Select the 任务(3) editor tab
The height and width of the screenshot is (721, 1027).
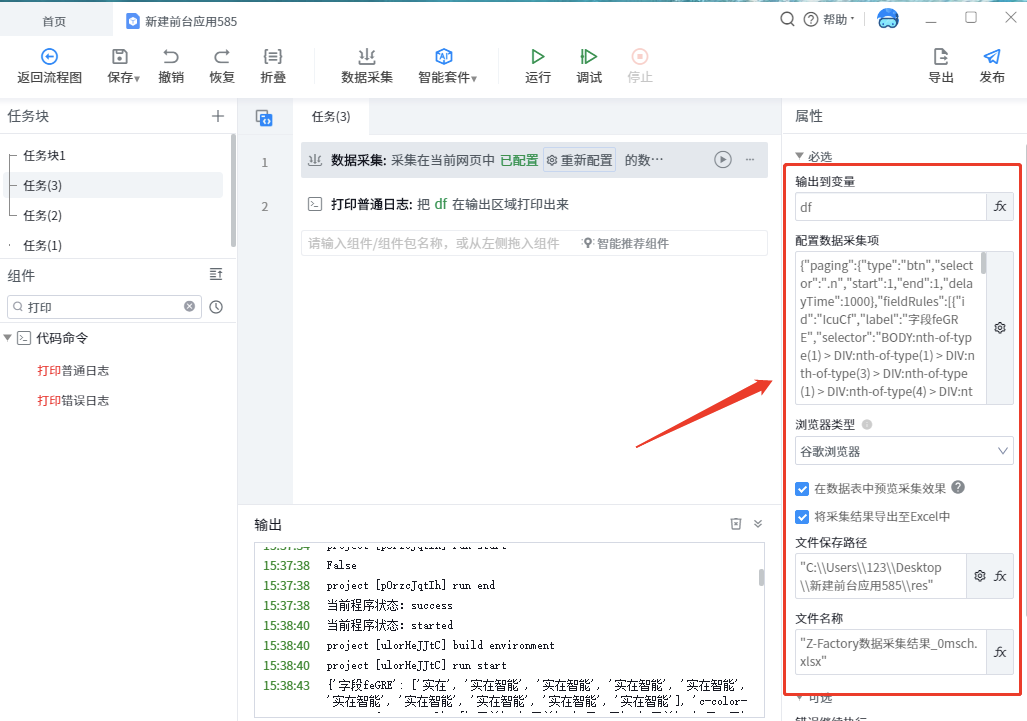(331, 117)
